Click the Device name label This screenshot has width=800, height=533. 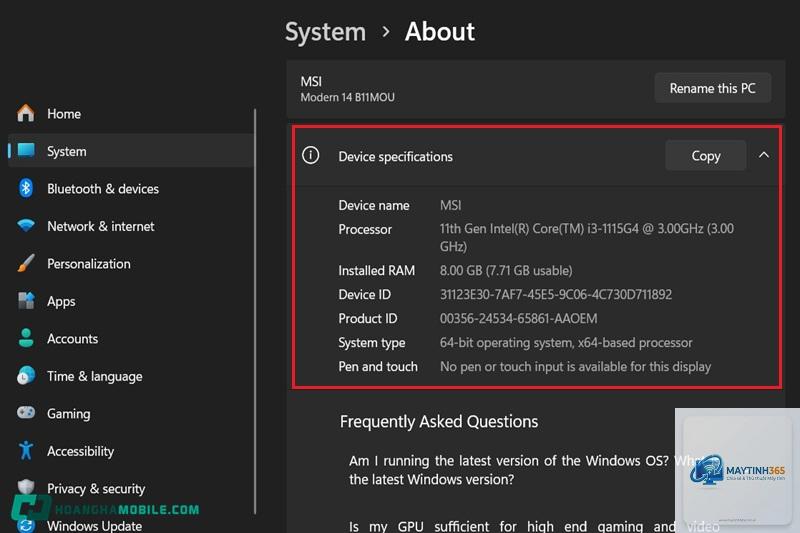pos(373,205)
